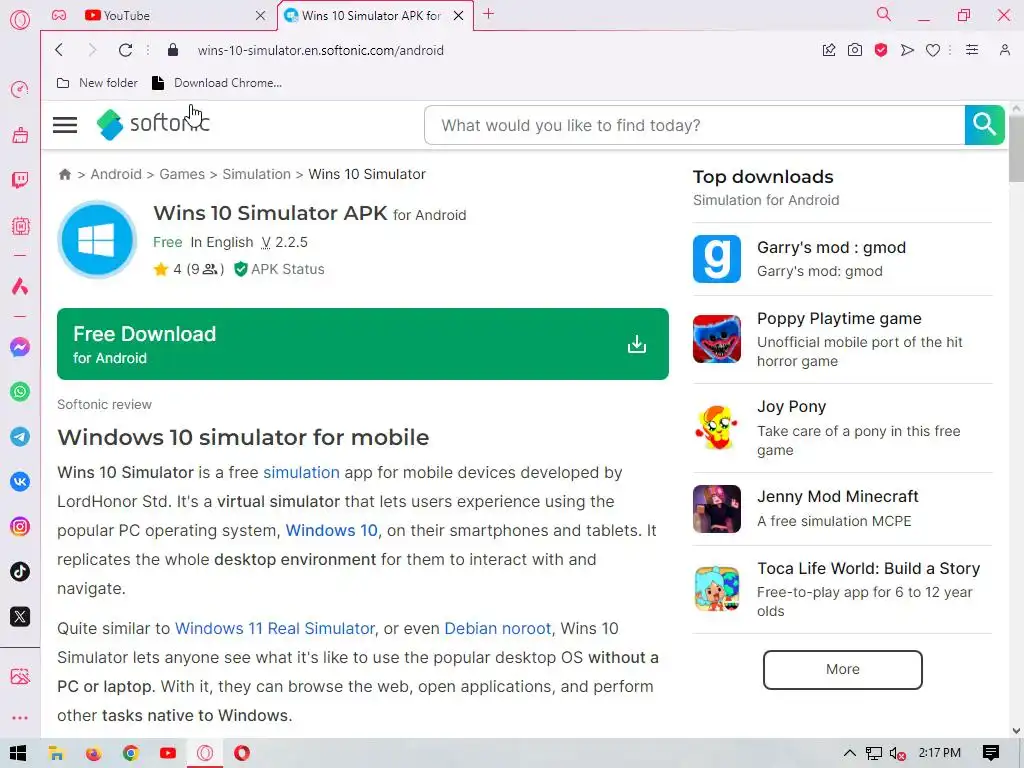The image size is (1024, 768).
Task: Click APK Status badge
Action: (x=280, y=269)
